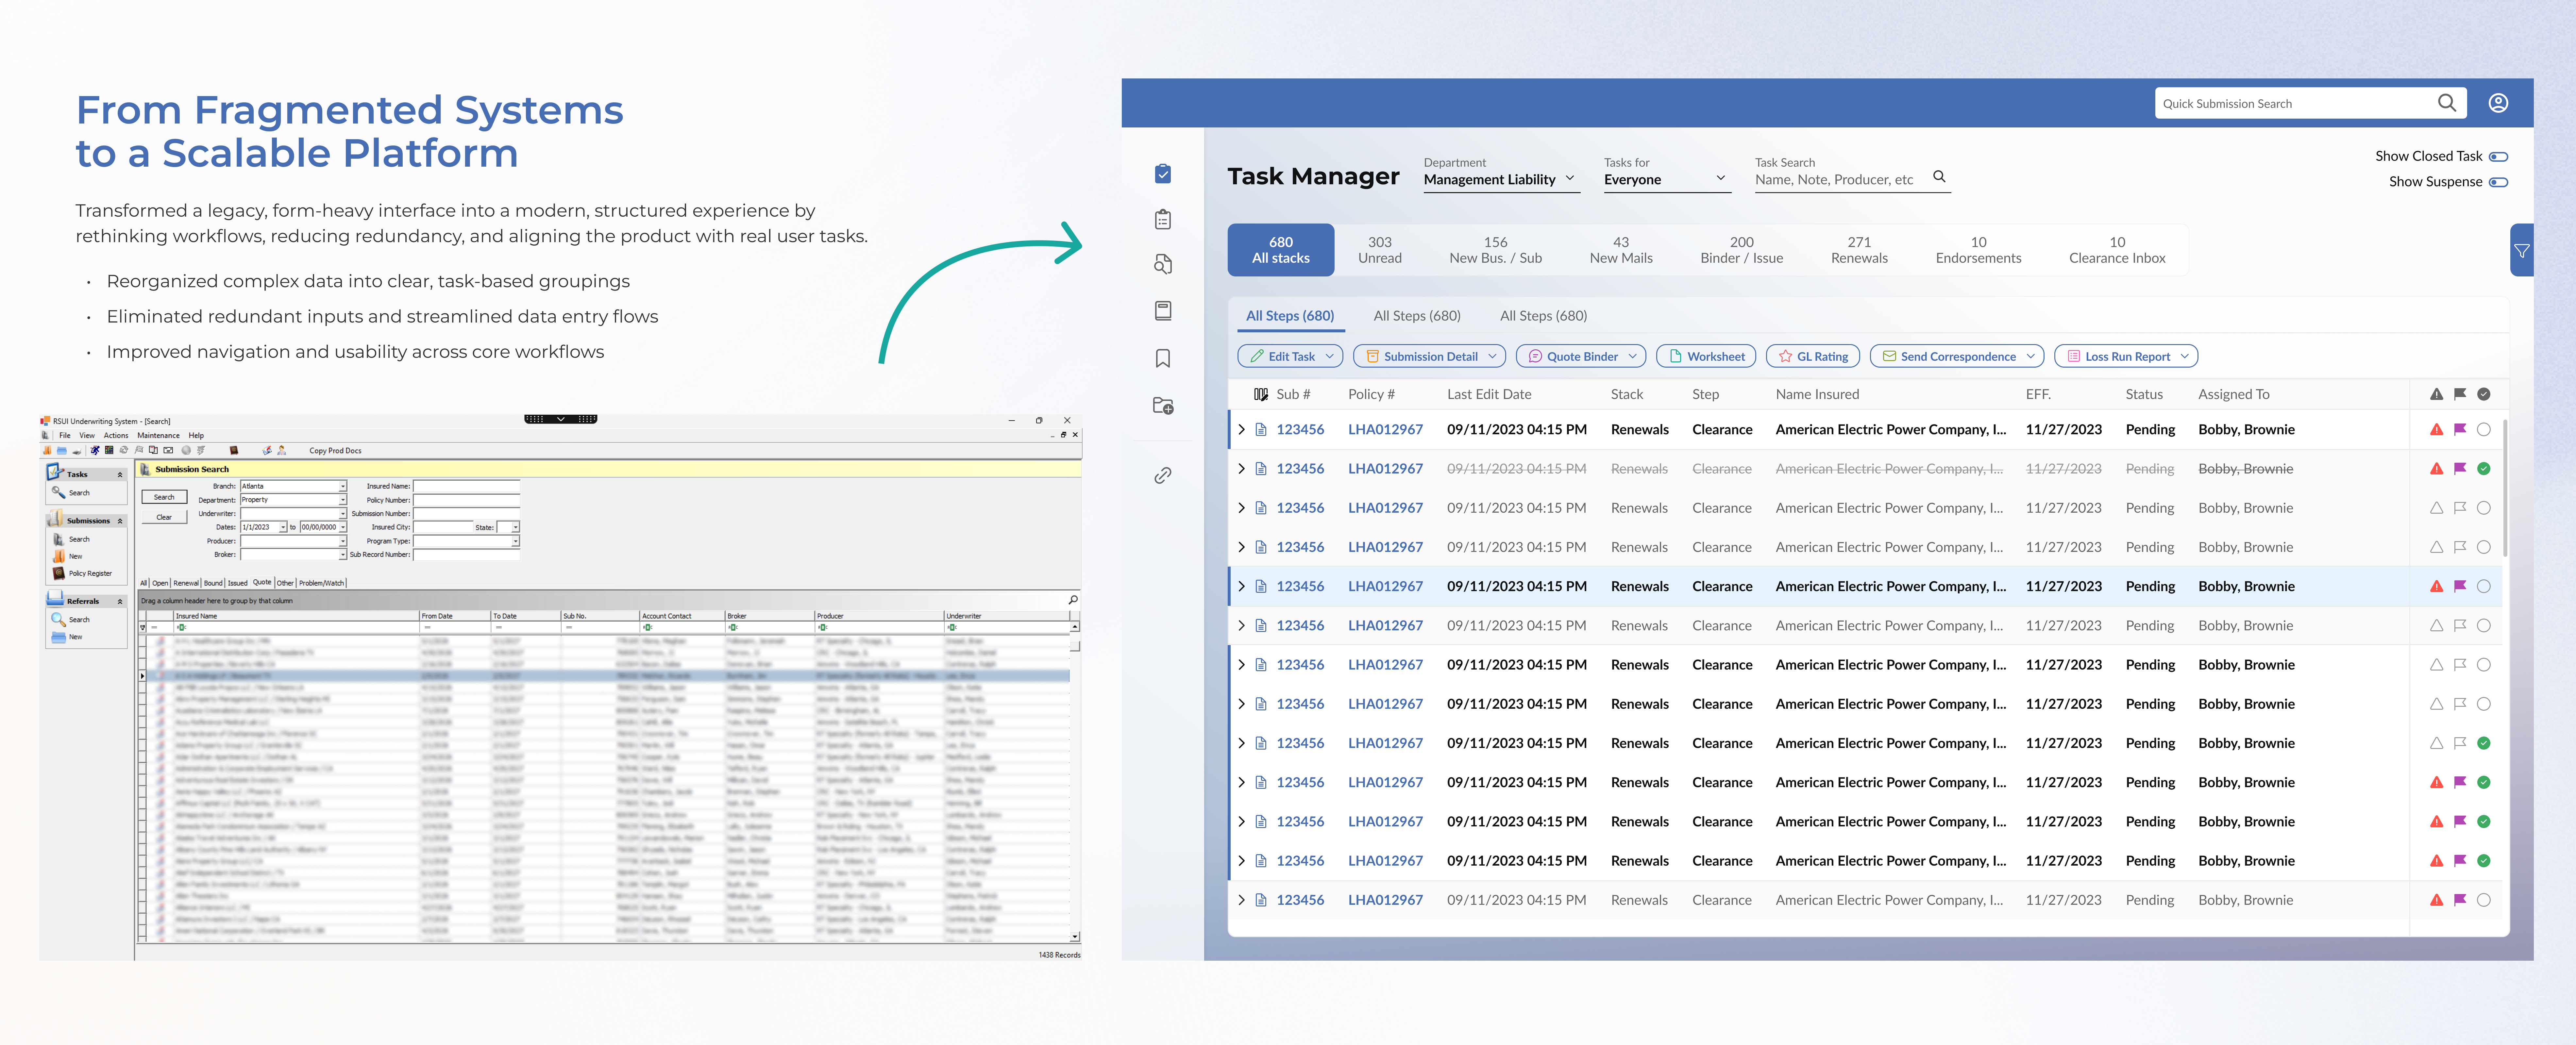Toggle the Show Suspense switch

click(2498, 182)
